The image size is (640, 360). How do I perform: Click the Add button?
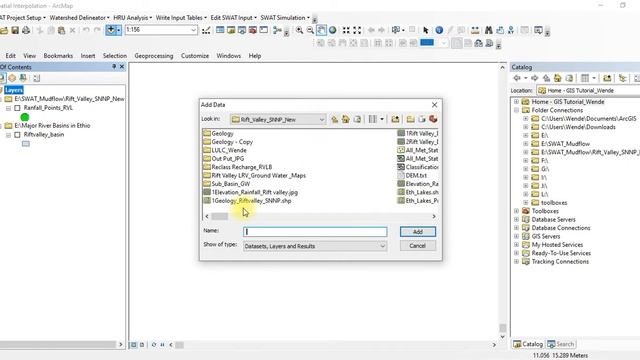[418, 231]
